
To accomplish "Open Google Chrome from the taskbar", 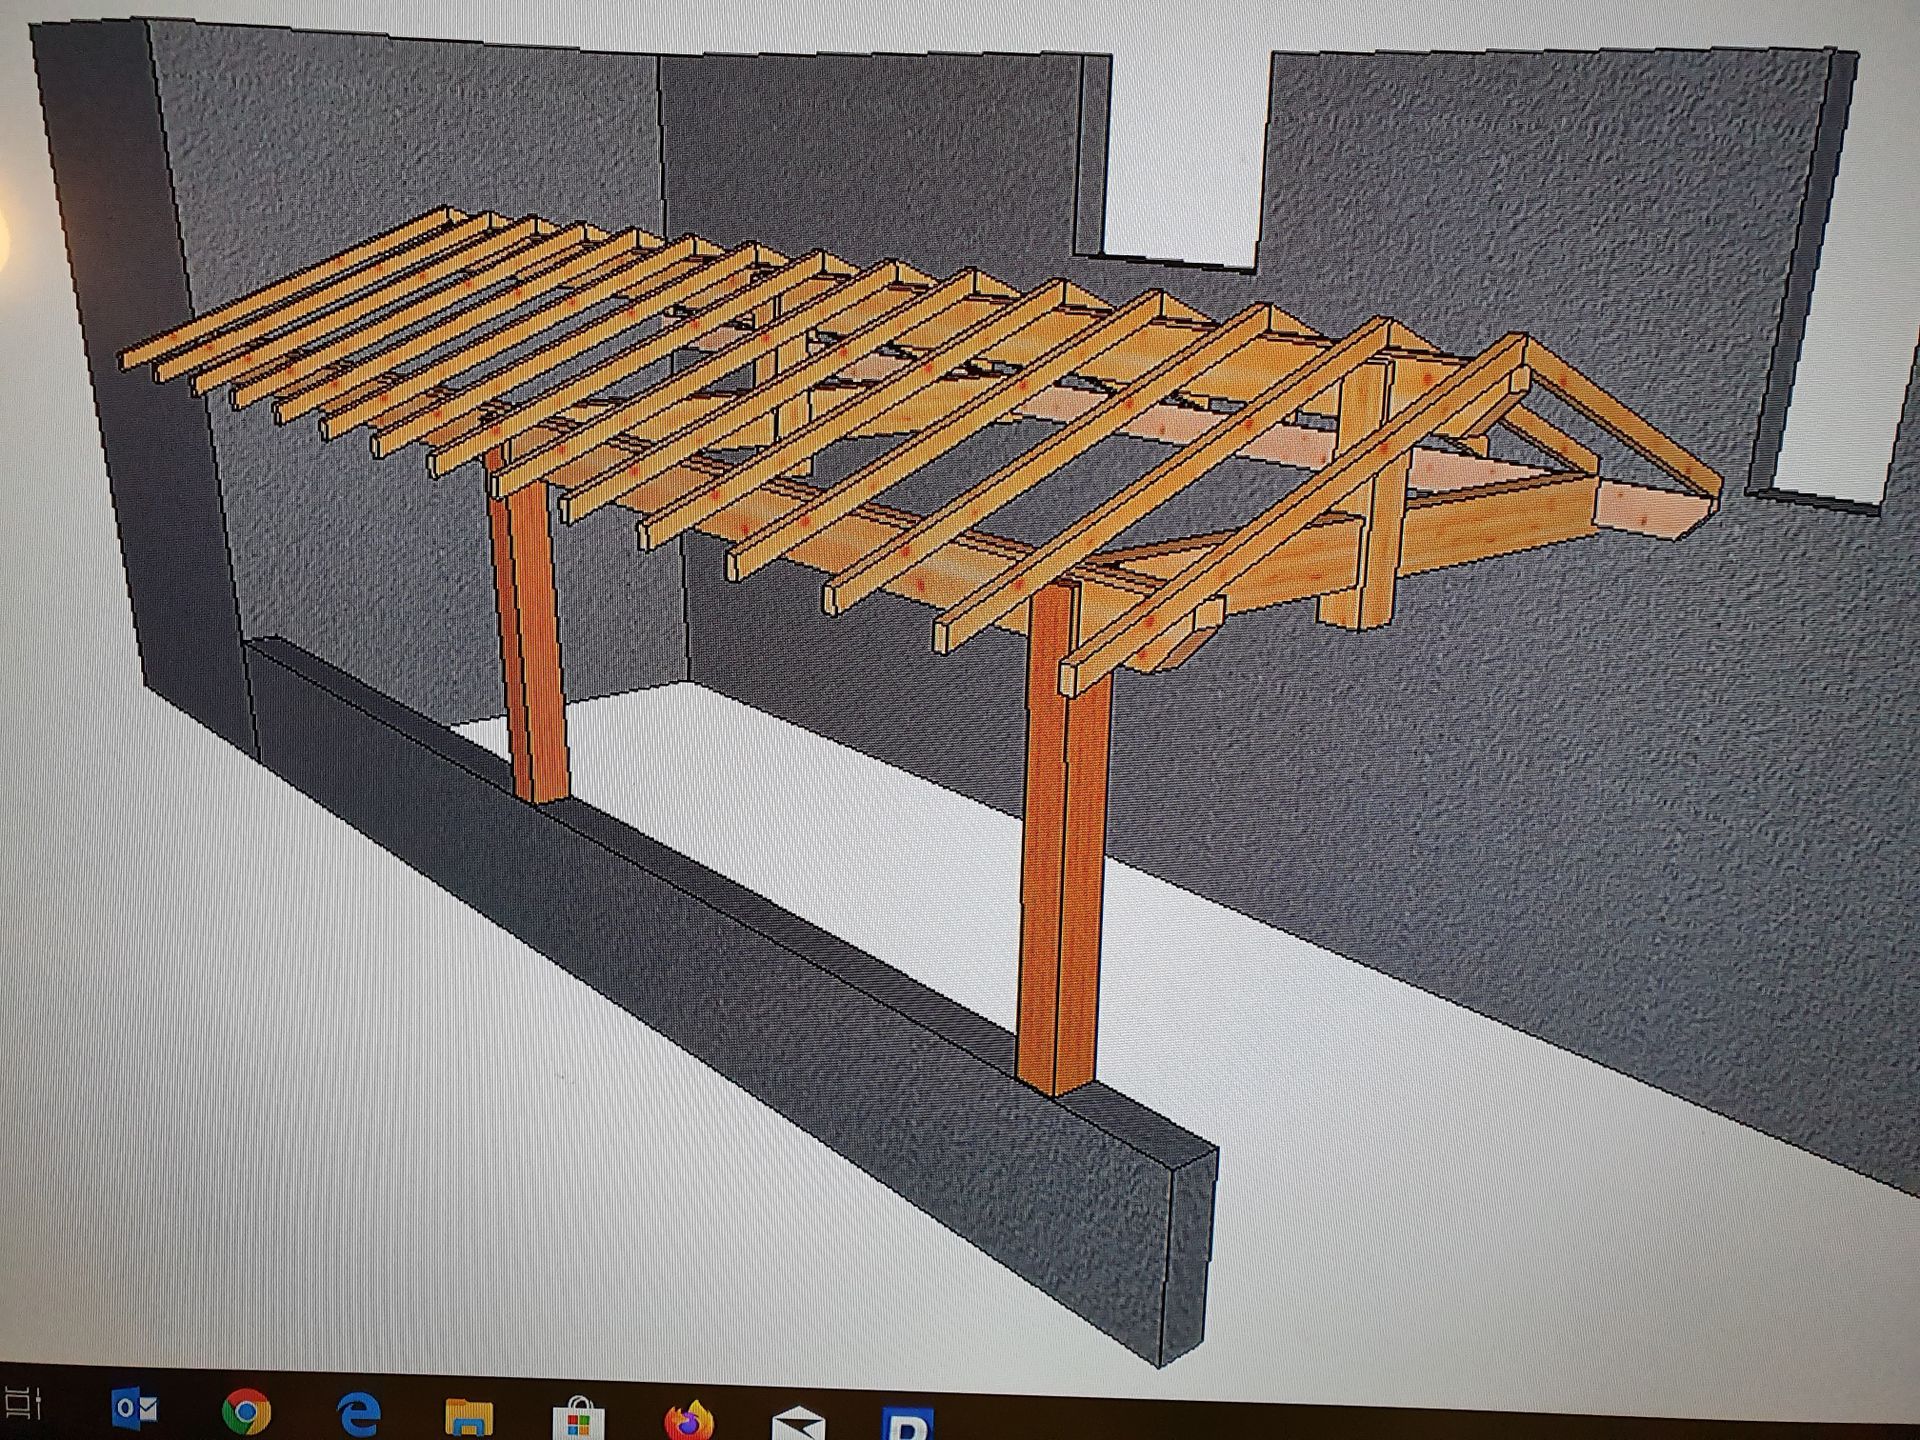I will click(246, 1412).
